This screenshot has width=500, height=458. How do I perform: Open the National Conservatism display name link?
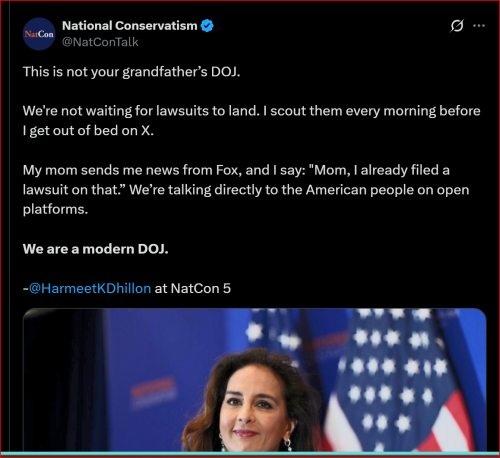pos(130,26)
